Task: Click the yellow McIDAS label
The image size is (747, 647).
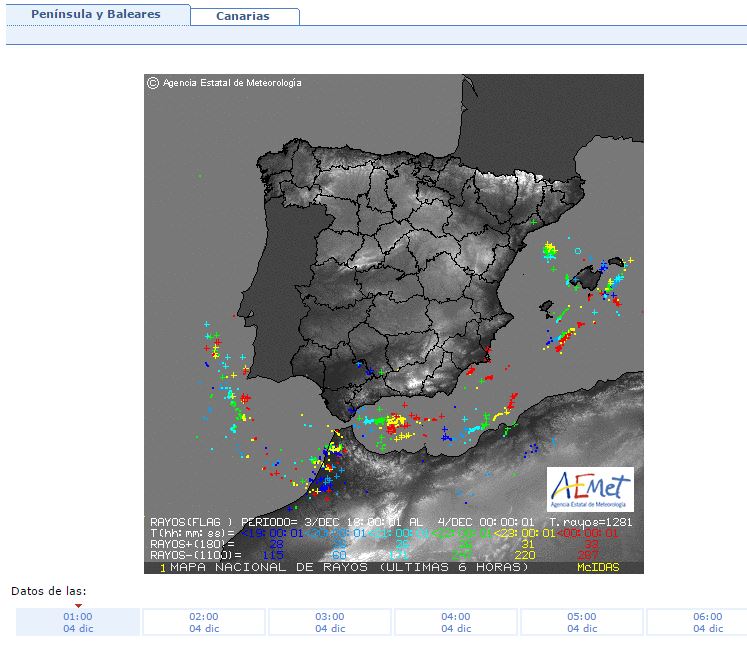Action: click(598, 568)
